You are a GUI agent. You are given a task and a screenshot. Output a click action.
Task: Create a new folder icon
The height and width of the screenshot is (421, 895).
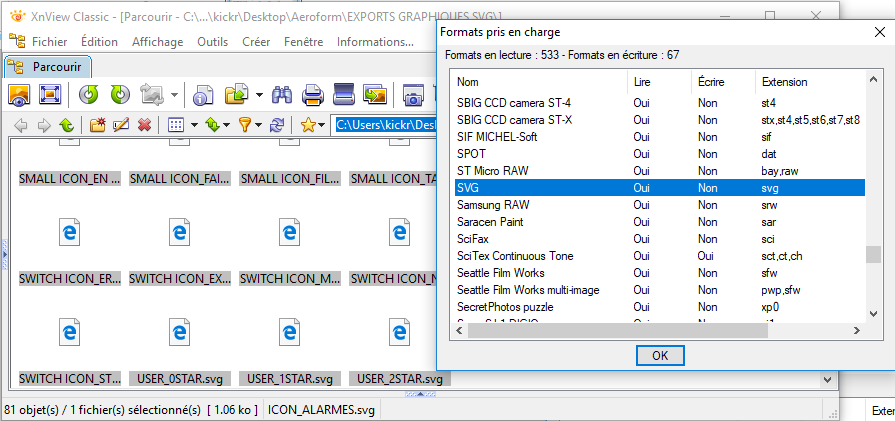(x=98, y=125)
